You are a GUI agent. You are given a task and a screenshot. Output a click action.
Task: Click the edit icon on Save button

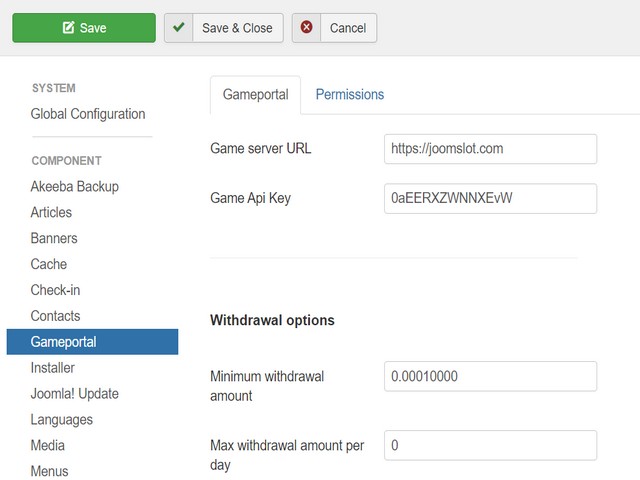(68, 28)
